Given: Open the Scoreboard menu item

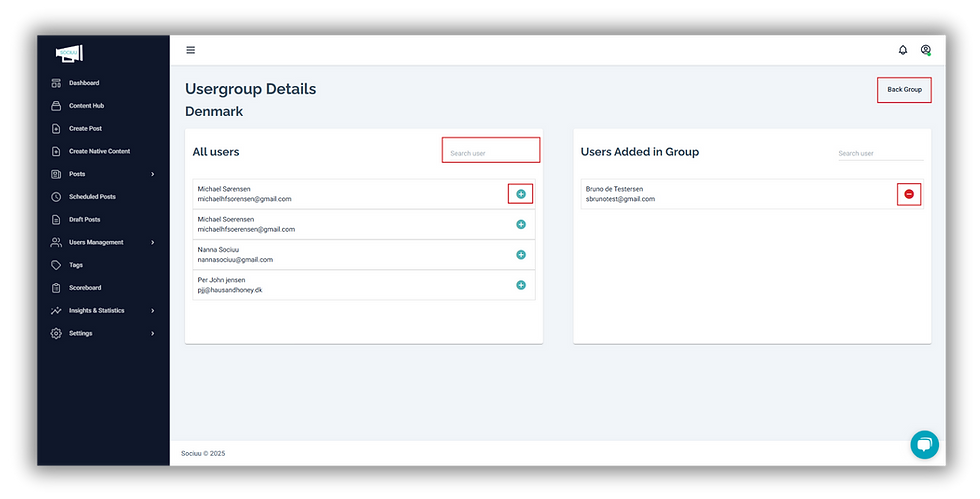Looking at the screenshot, I should pos(85,288).
